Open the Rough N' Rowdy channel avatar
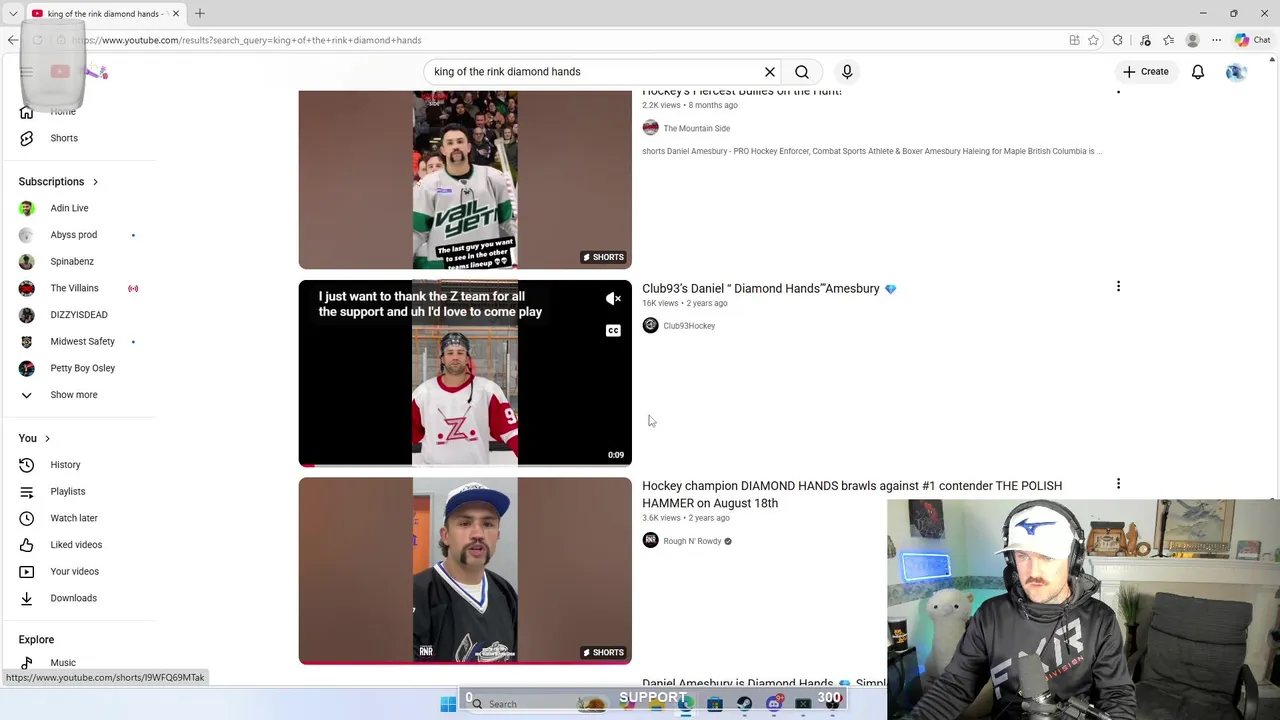The height and width of the screenshot is (720, 1280). pos(650,540)
